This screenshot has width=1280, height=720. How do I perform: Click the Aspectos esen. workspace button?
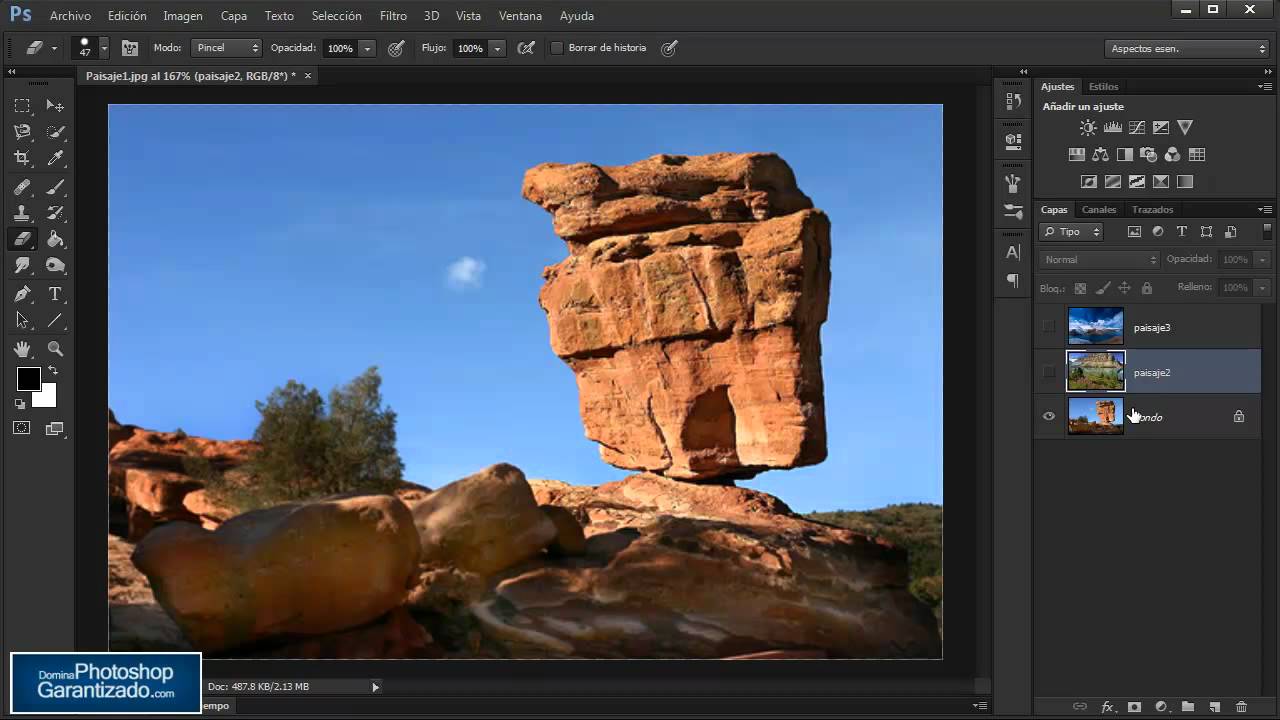[x=1186, y=47]
